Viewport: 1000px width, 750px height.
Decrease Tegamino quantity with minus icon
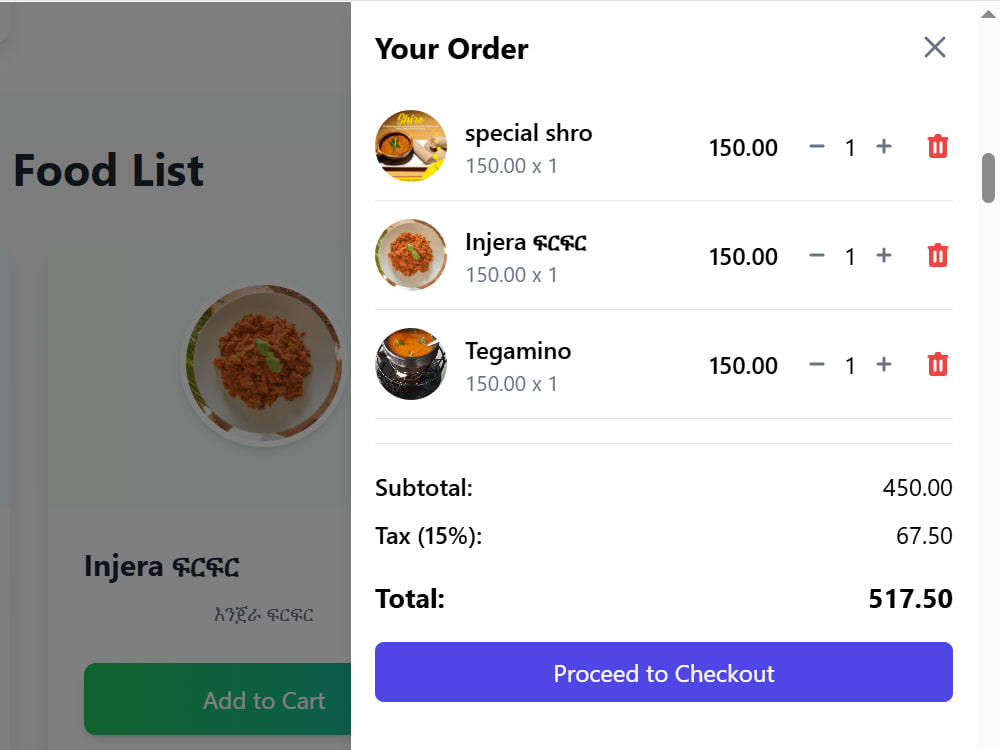pos(817,365)
